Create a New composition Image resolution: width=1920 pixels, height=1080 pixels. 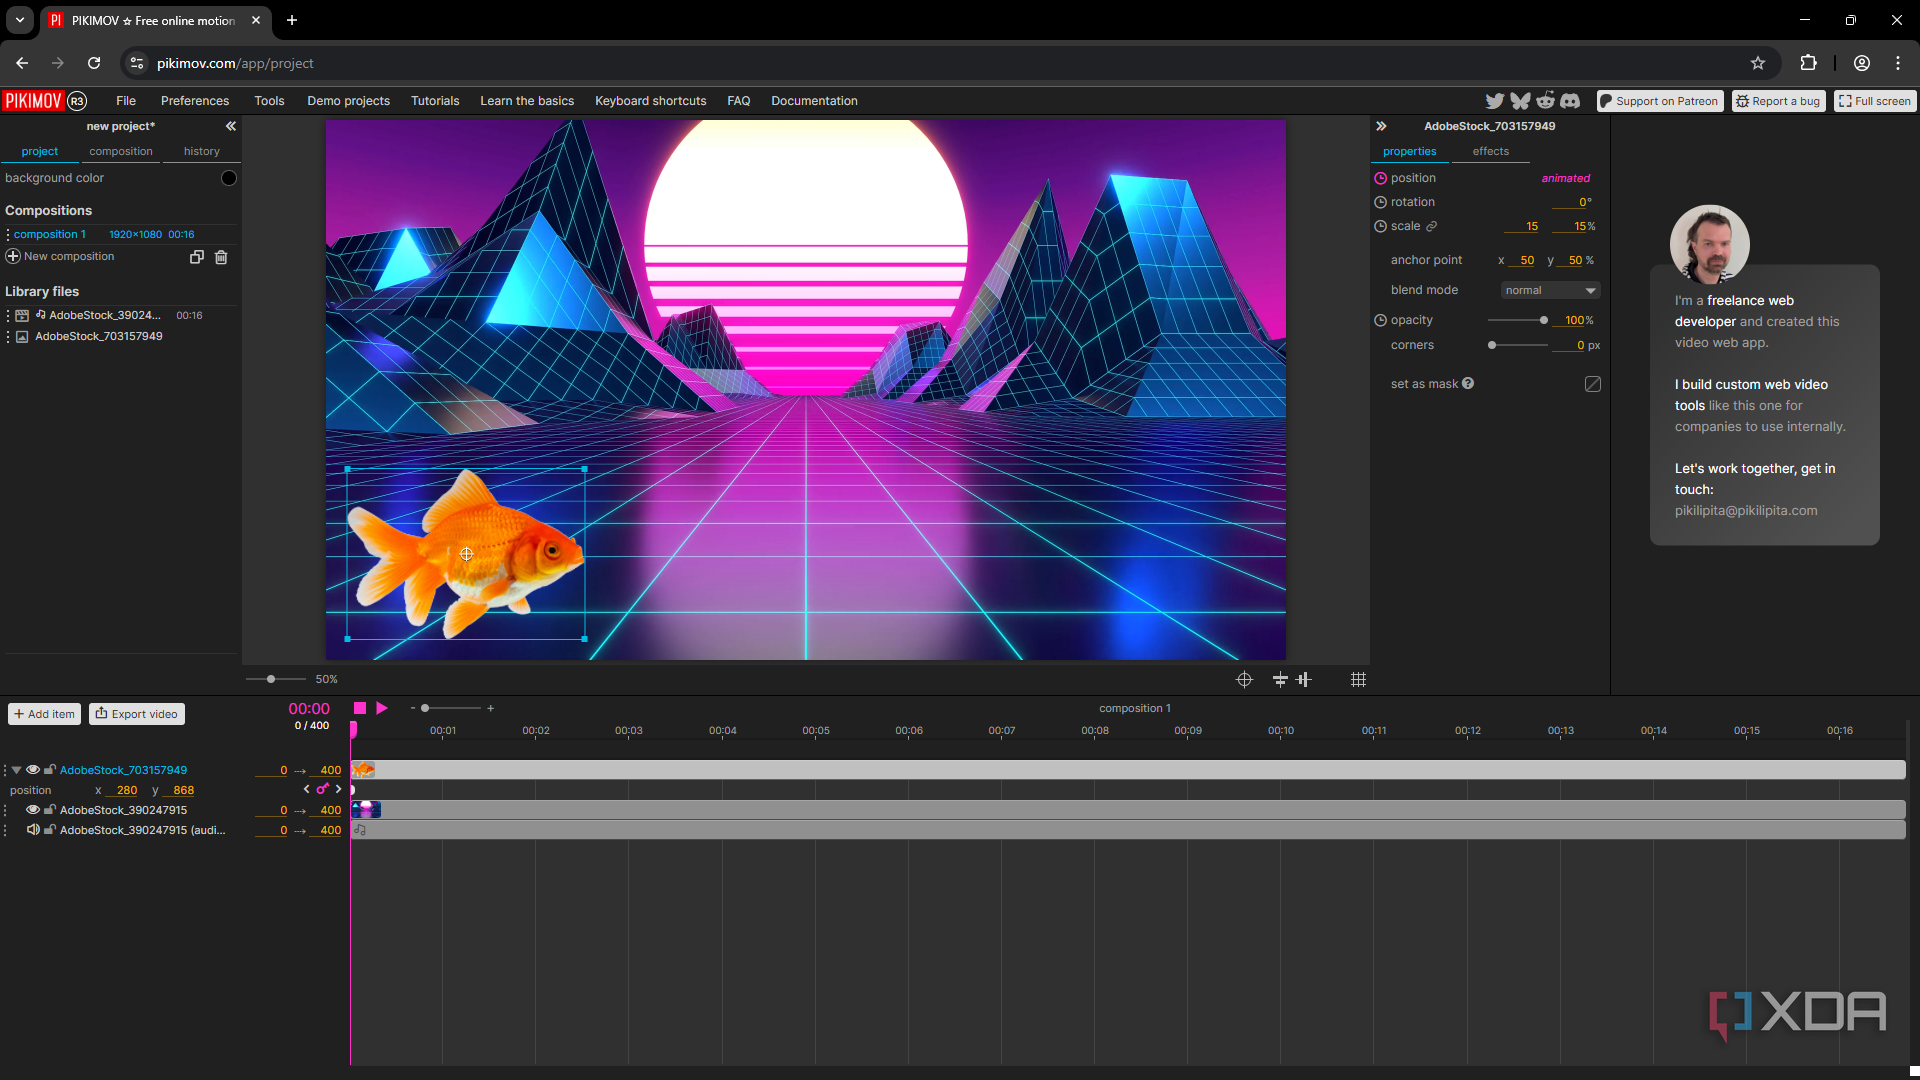point(60,257)
